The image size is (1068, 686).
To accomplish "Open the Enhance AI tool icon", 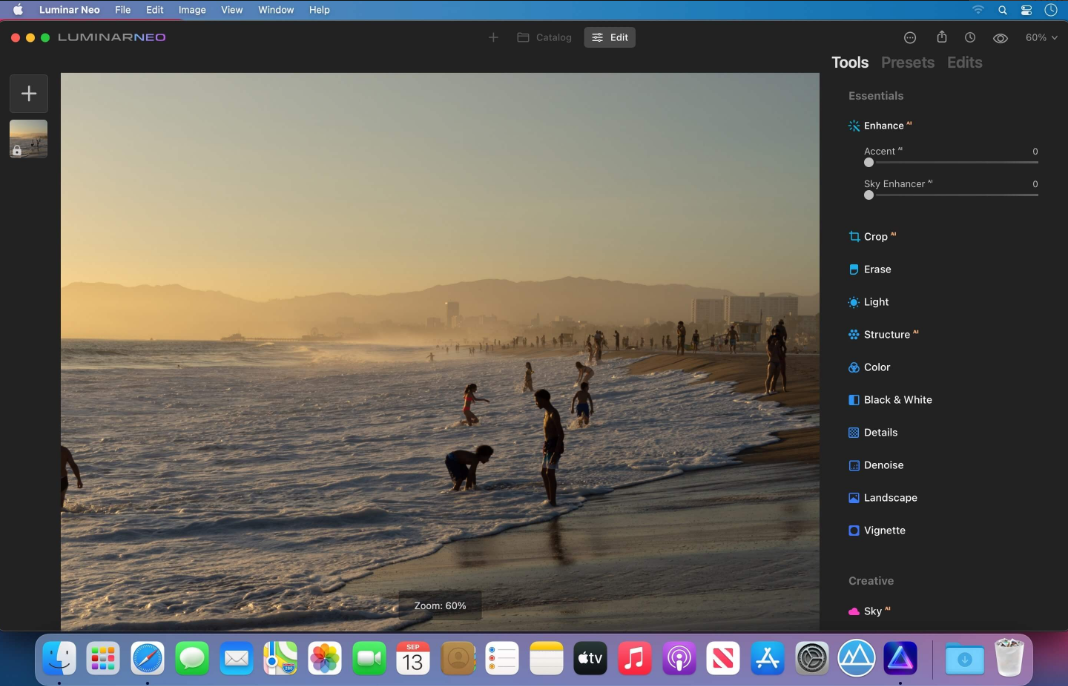I will [x=853, y=126].
